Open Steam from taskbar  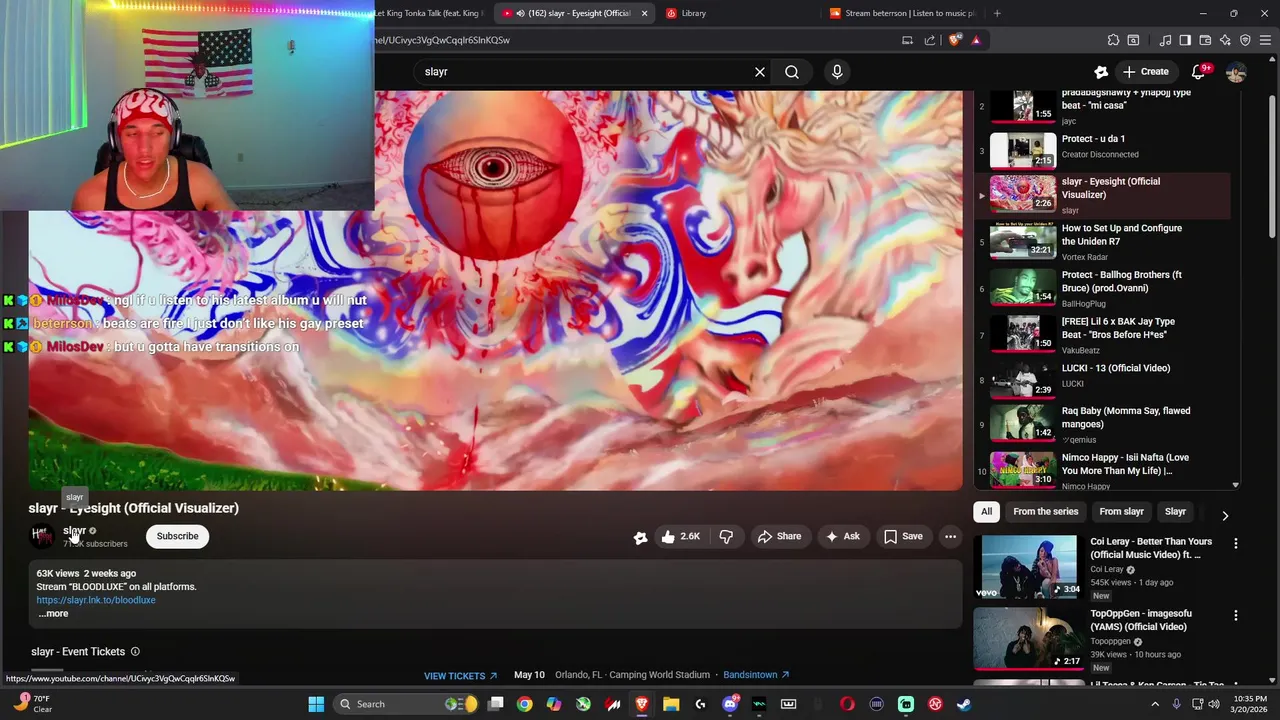pos(964,704)
